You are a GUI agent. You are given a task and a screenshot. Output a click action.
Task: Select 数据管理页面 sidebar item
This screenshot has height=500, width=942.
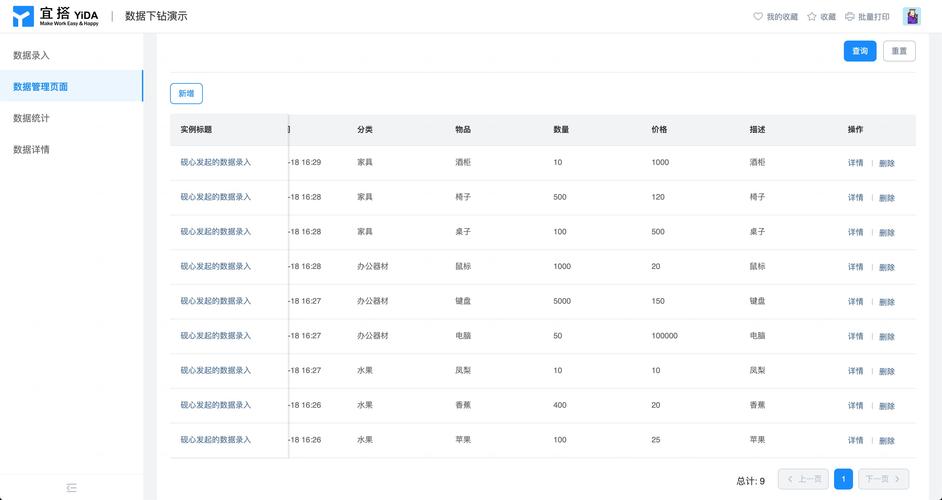coord(41,87)
